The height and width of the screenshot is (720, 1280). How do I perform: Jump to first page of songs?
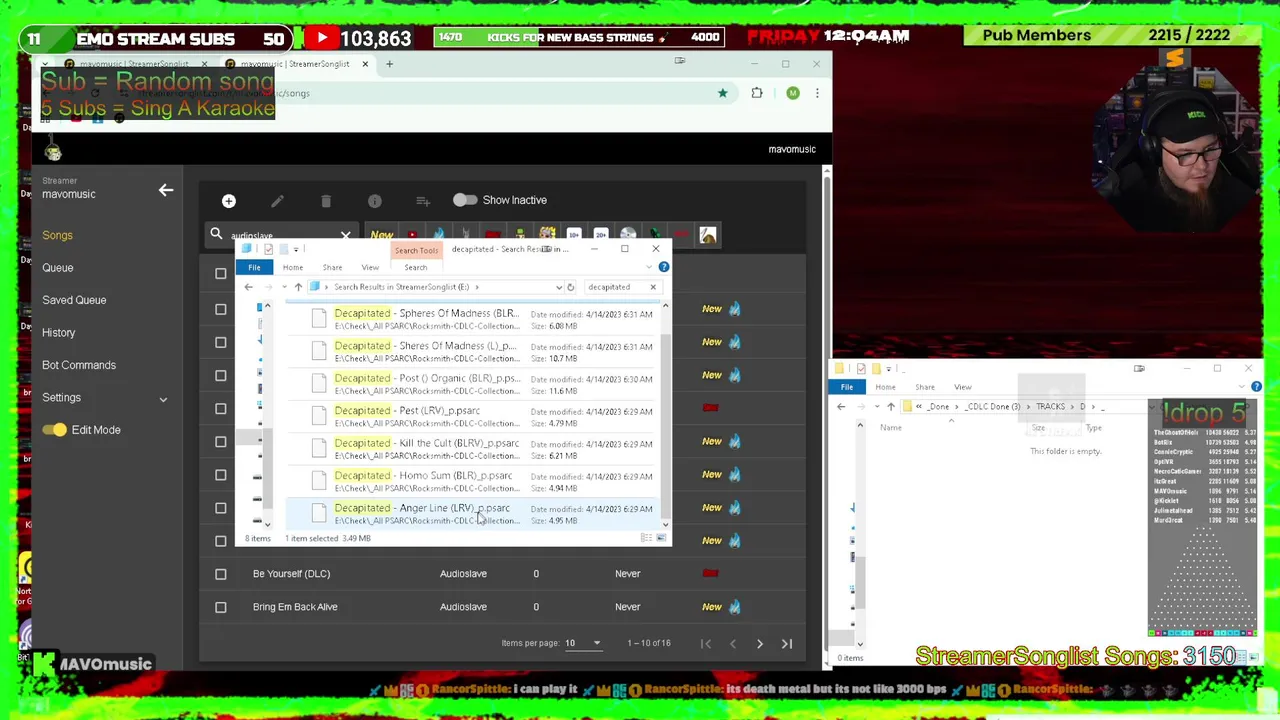(x=705, y=644)
